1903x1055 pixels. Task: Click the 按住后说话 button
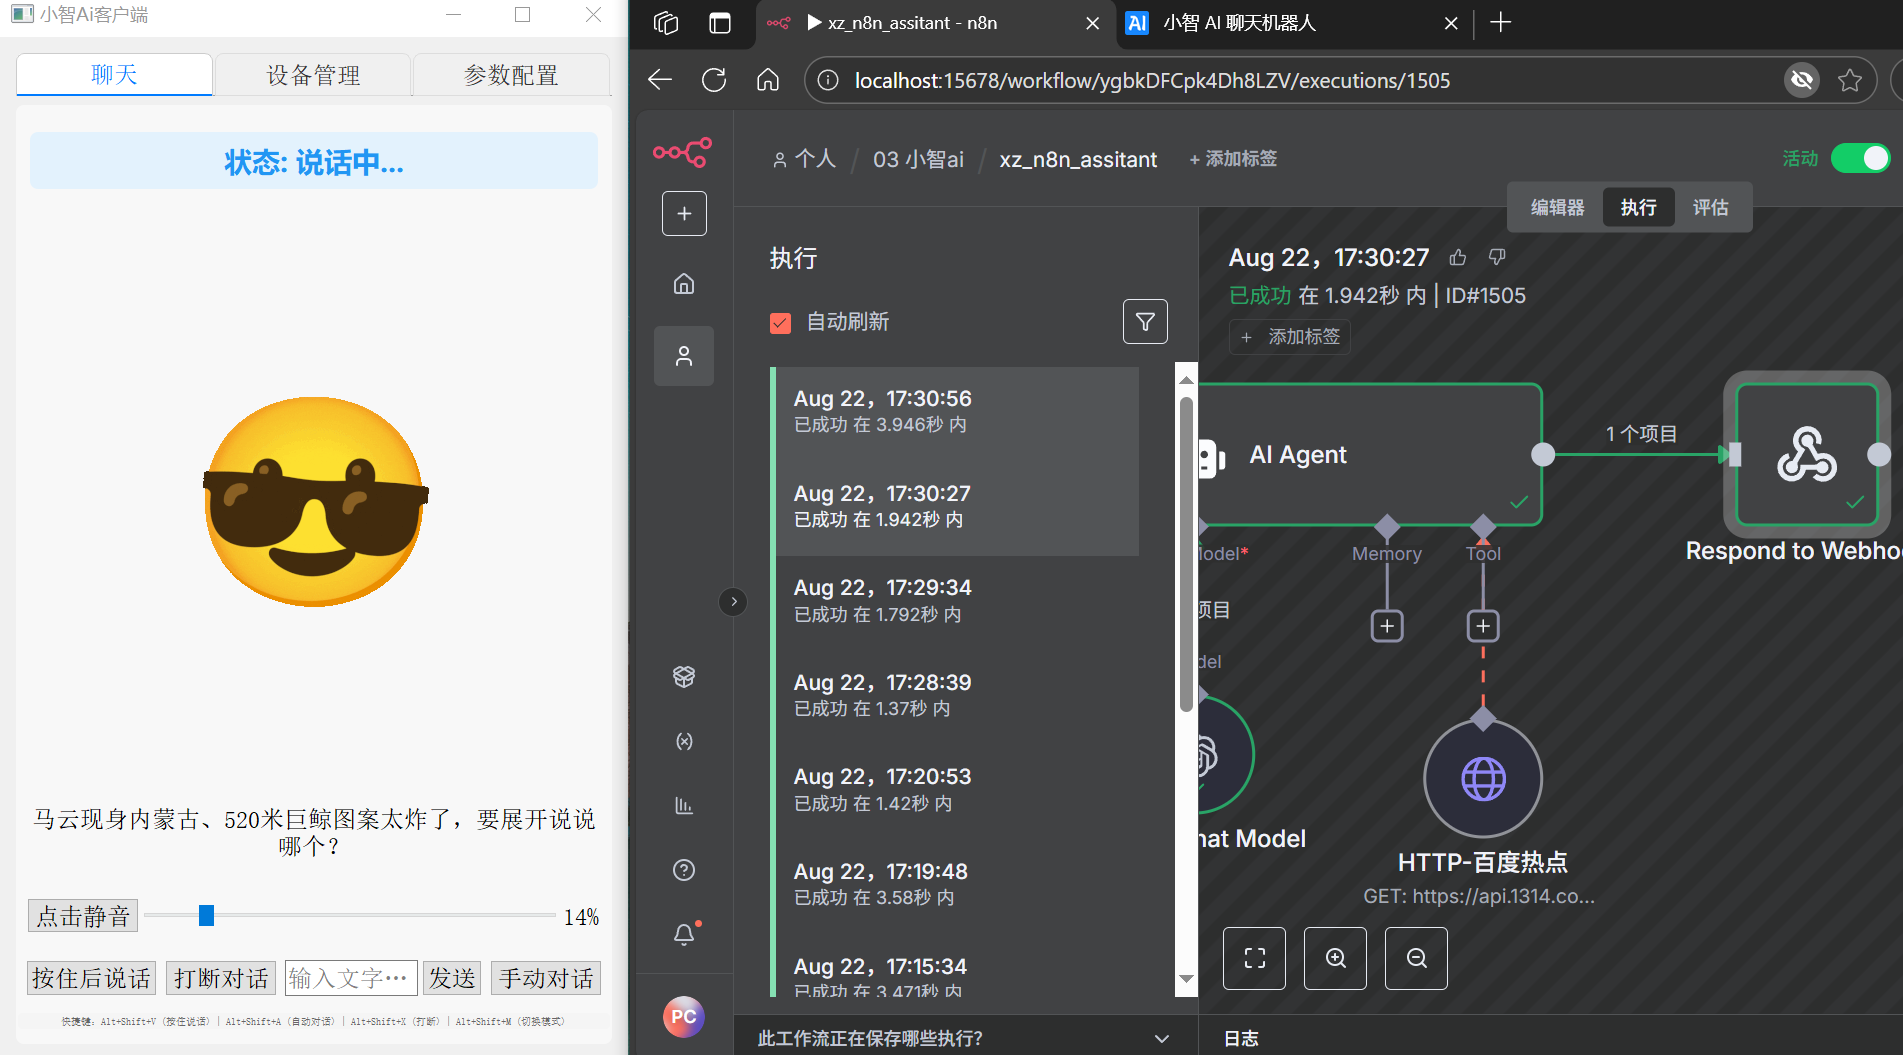point(91,978)
